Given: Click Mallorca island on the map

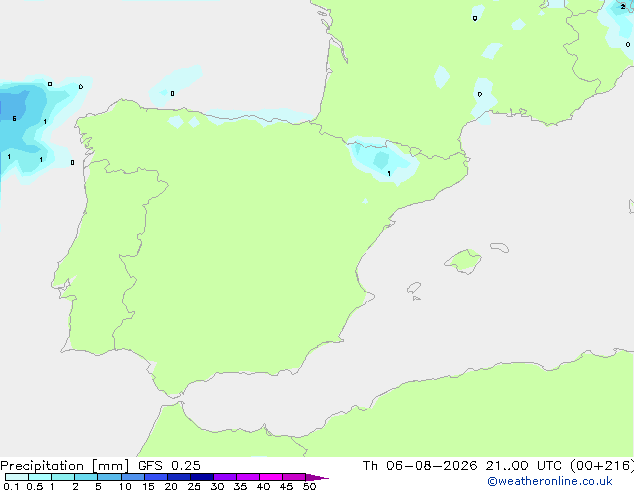Looking at the screenshot, I should (463, 261).
